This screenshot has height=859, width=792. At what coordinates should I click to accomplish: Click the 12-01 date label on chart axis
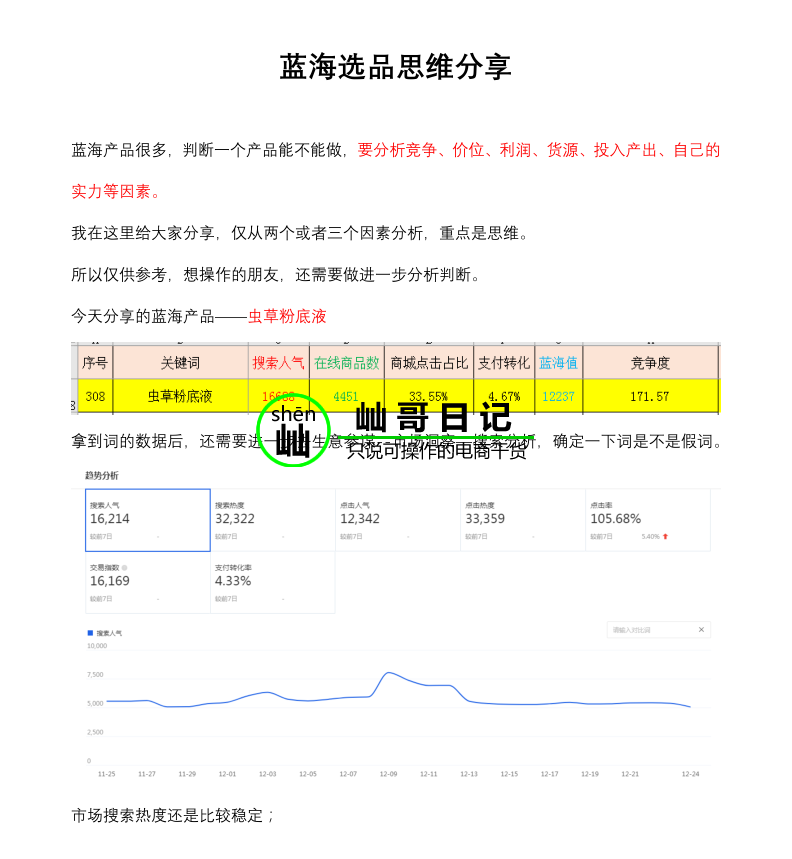tap(227, 774)
